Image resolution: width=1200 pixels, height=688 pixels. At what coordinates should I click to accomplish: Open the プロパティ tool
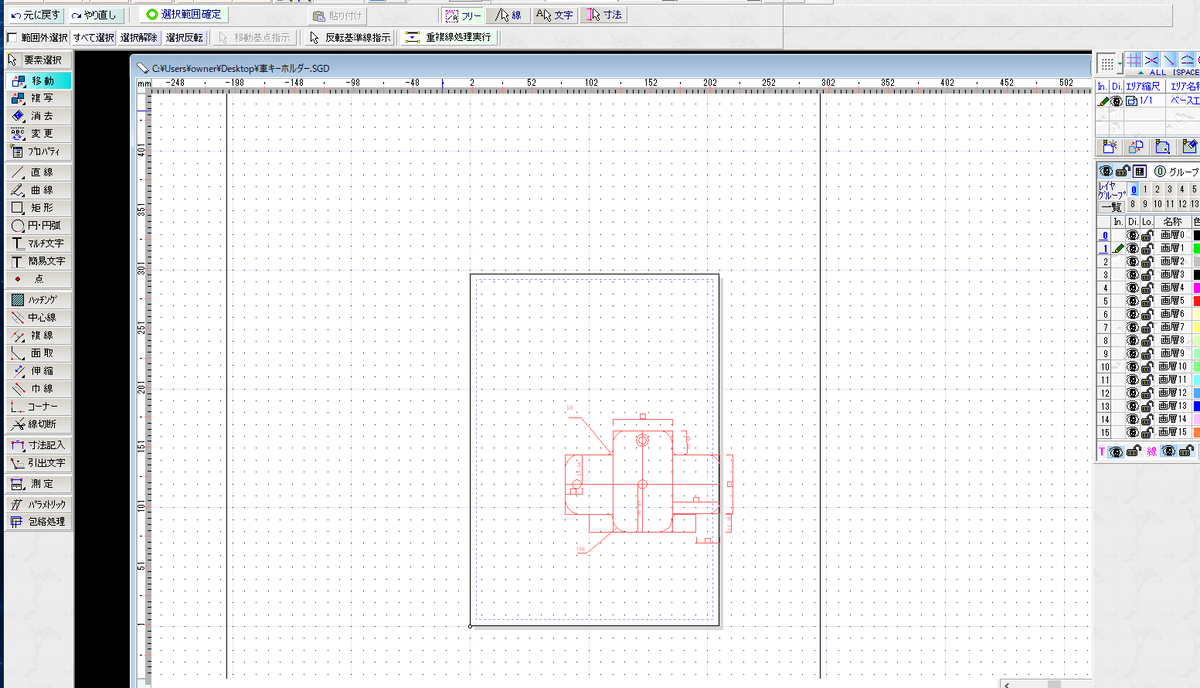38,151
